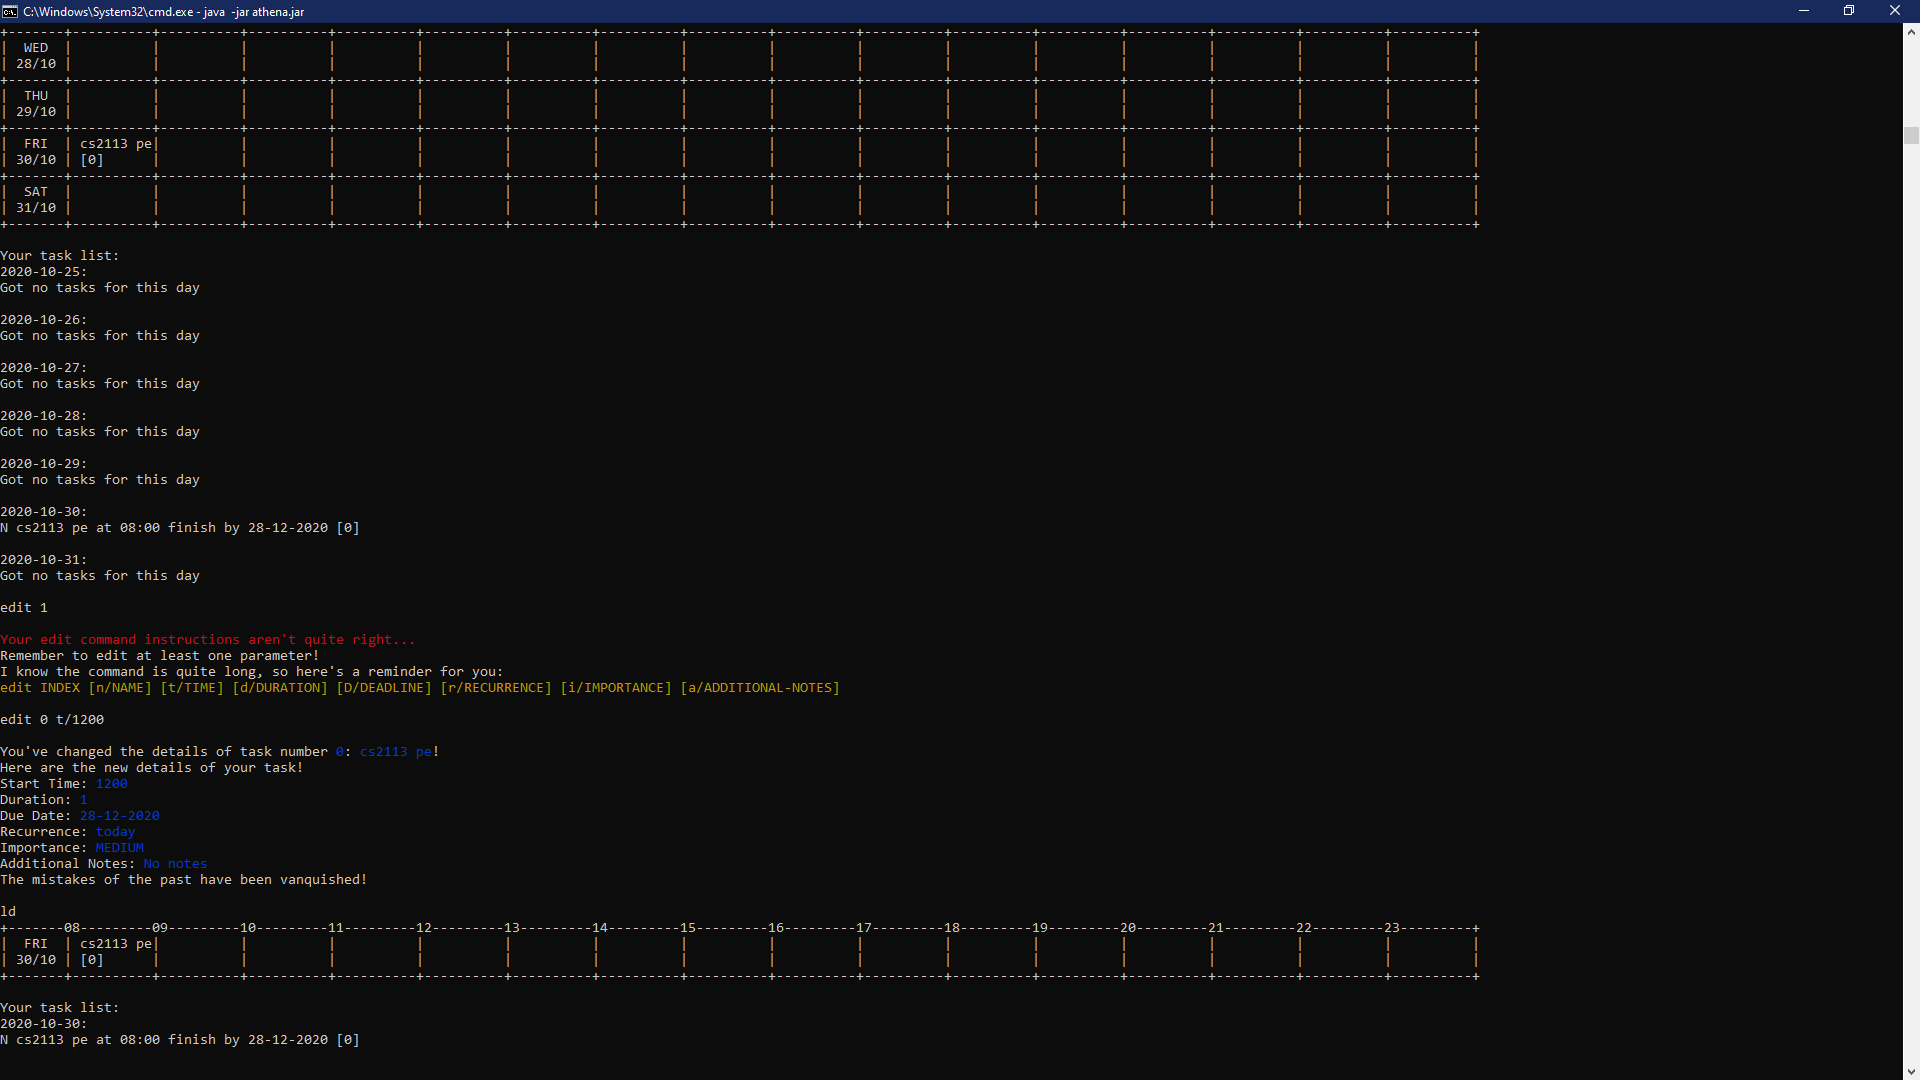Click the hour 12 marker in timetable header
1920x1080 pixels.
[424, 928]
